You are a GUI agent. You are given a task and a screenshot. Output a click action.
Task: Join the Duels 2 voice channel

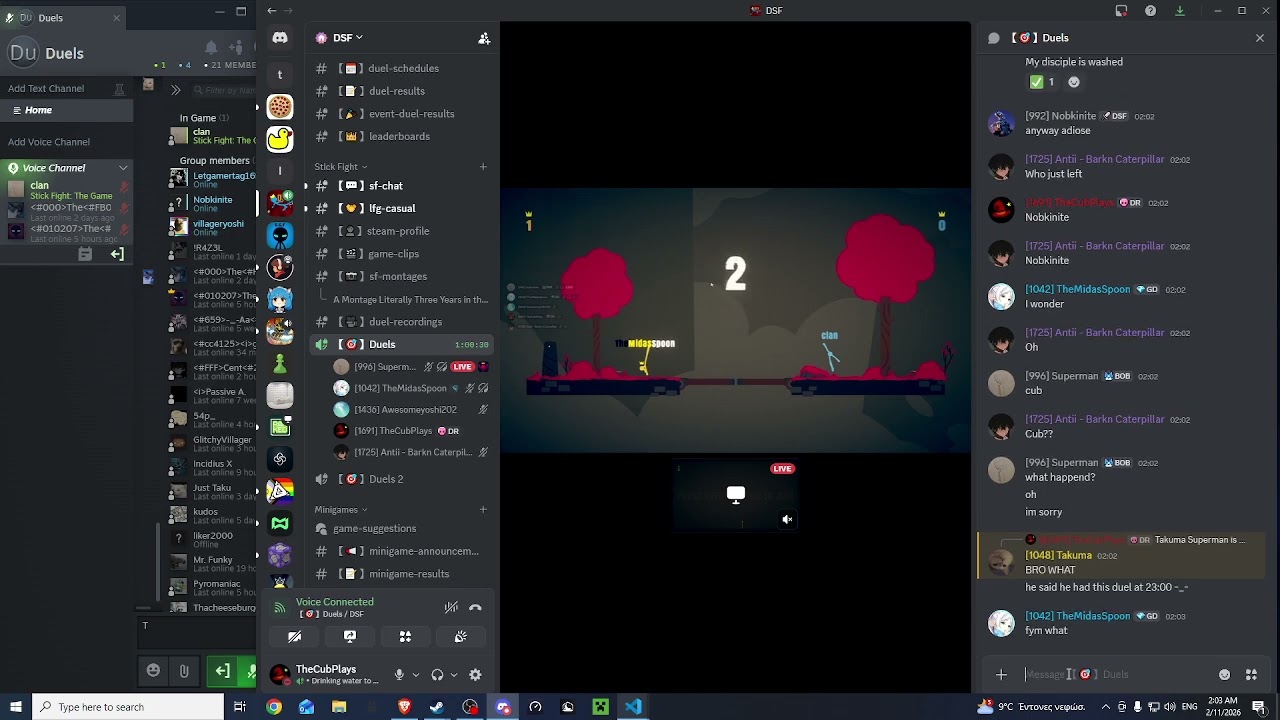click(400, 479)
